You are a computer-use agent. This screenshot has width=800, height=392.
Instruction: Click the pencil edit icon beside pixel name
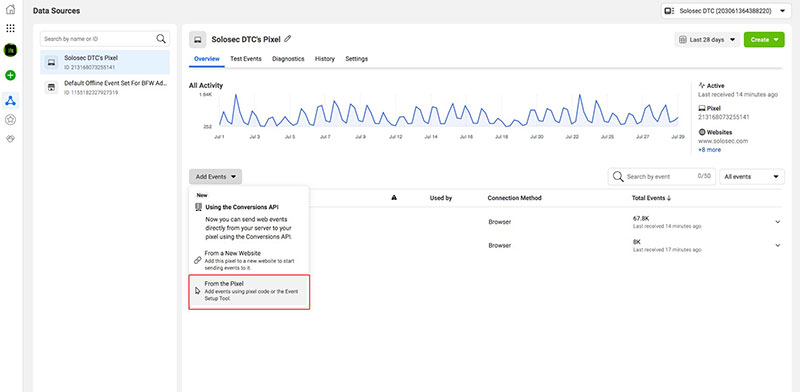click(x=288, y=39)
